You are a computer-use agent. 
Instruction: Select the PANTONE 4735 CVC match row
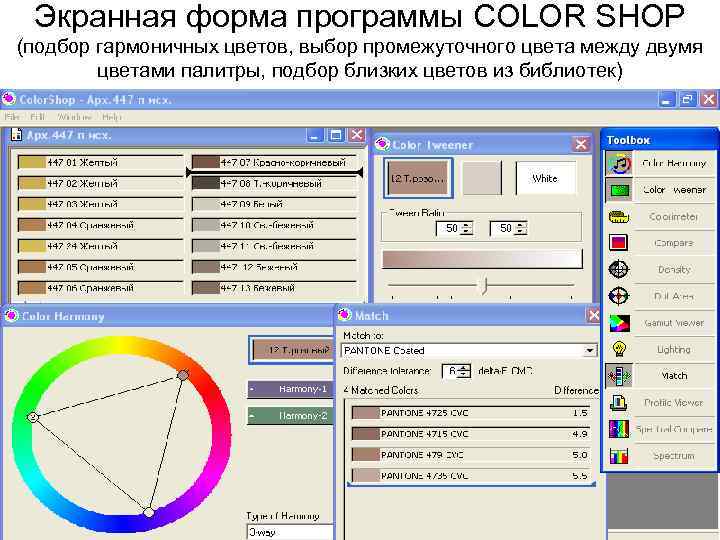coord(470,476)
